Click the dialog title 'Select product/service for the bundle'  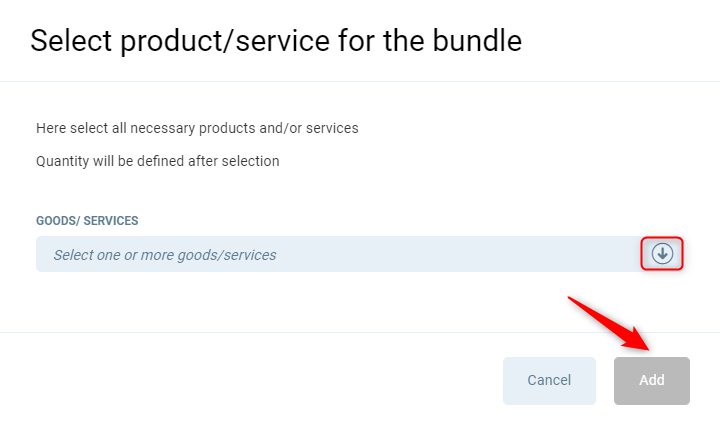tap(276, 41)
